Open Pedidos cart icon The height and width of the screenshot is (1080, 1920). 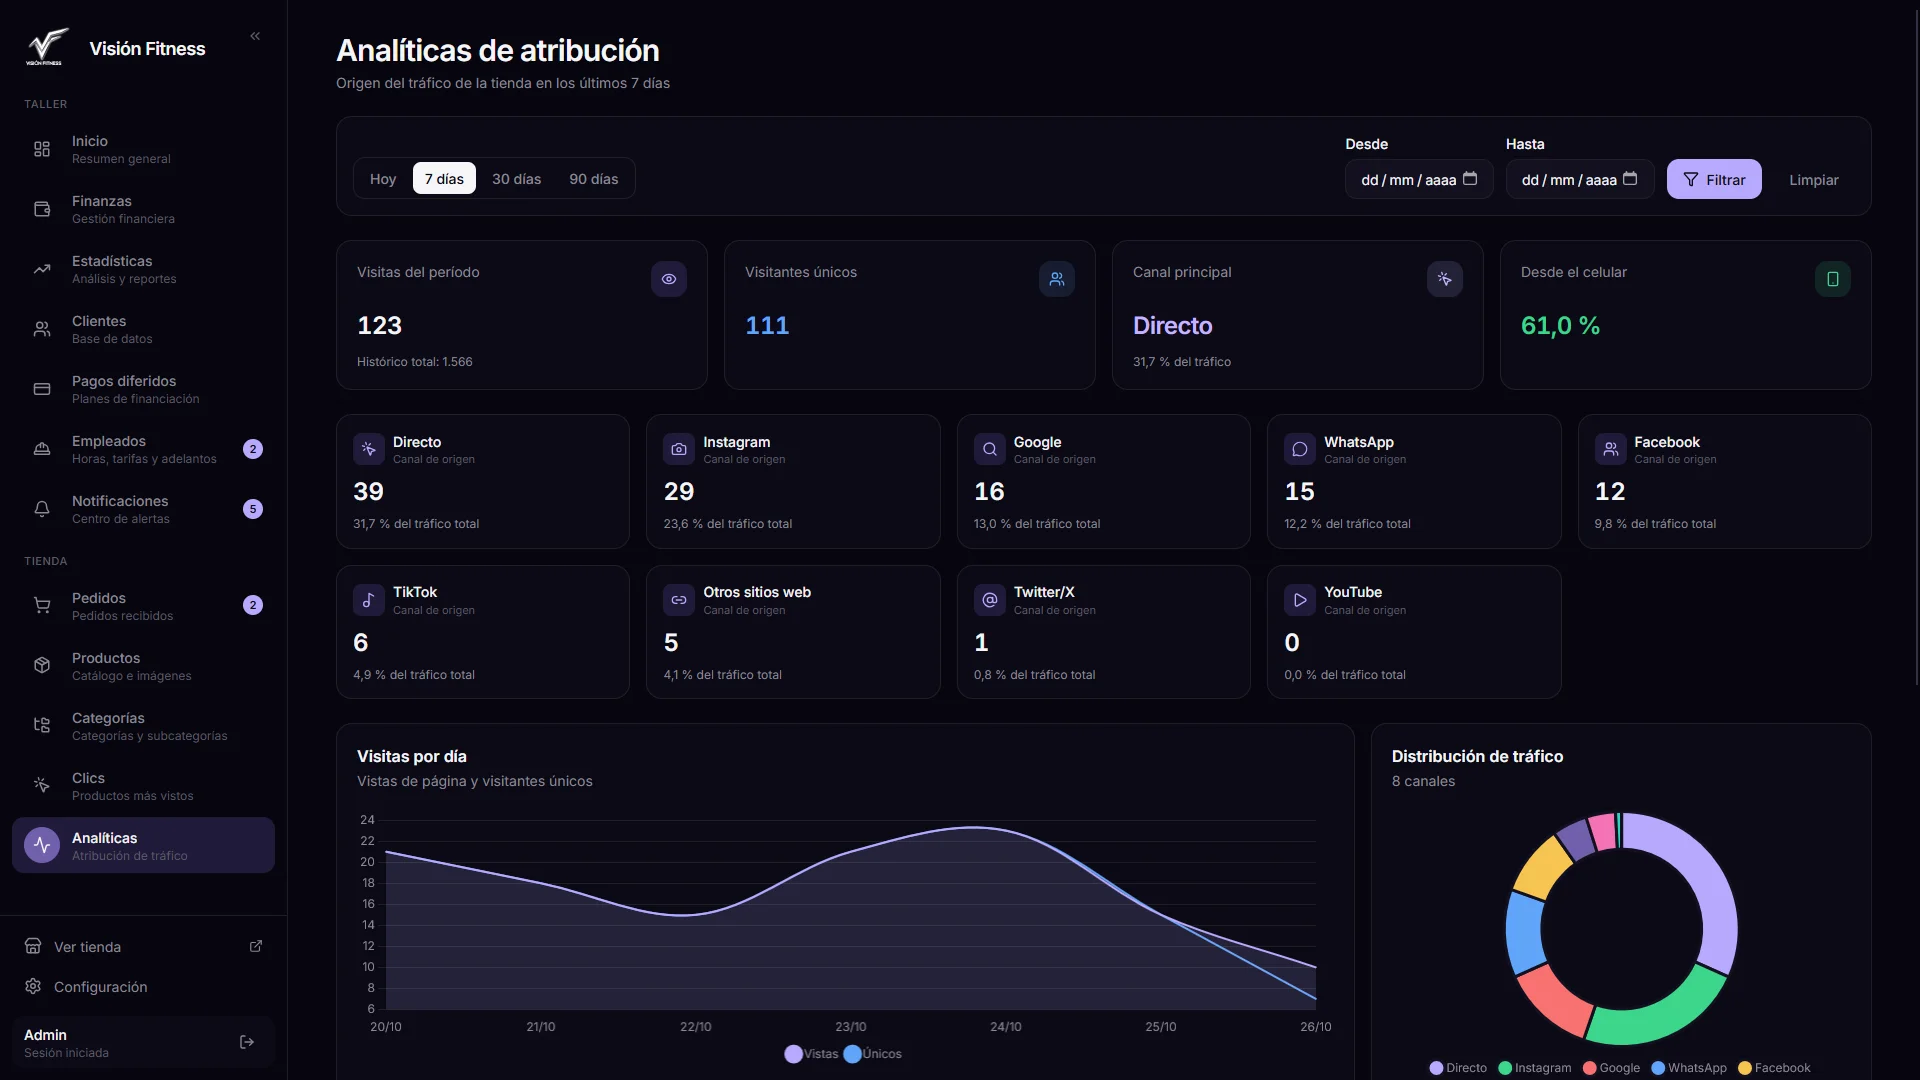(42, 606)
